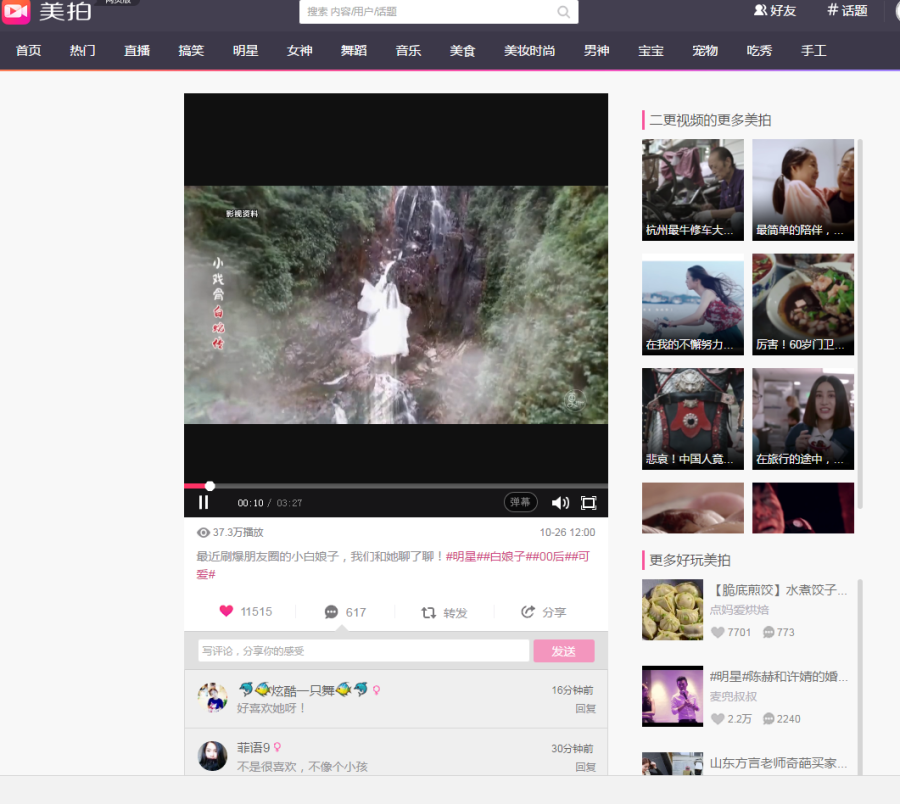Open the #明星# hashtag link
Screen dimensions: 900x804
tap(465, 556)
